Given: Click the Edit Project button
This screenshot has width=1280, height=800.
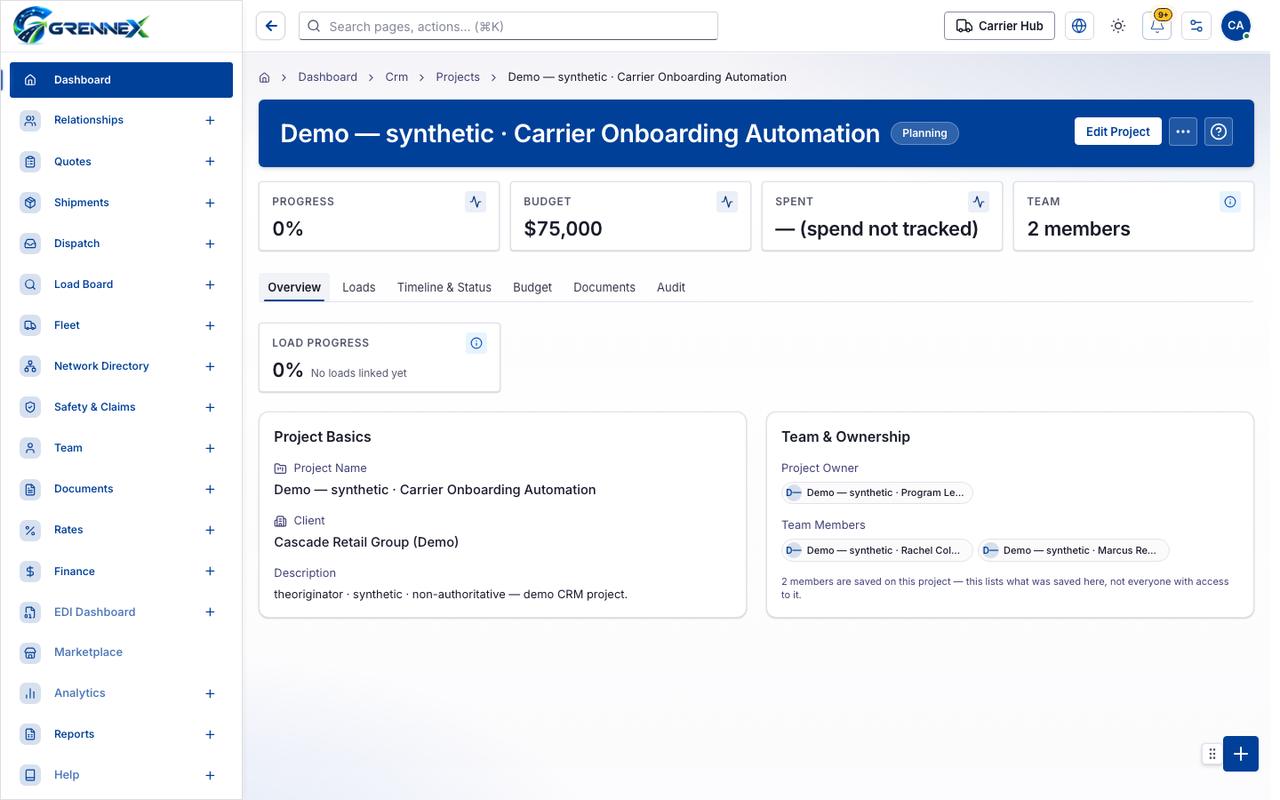Looking at the screenshot, I should click(1118, 132).
